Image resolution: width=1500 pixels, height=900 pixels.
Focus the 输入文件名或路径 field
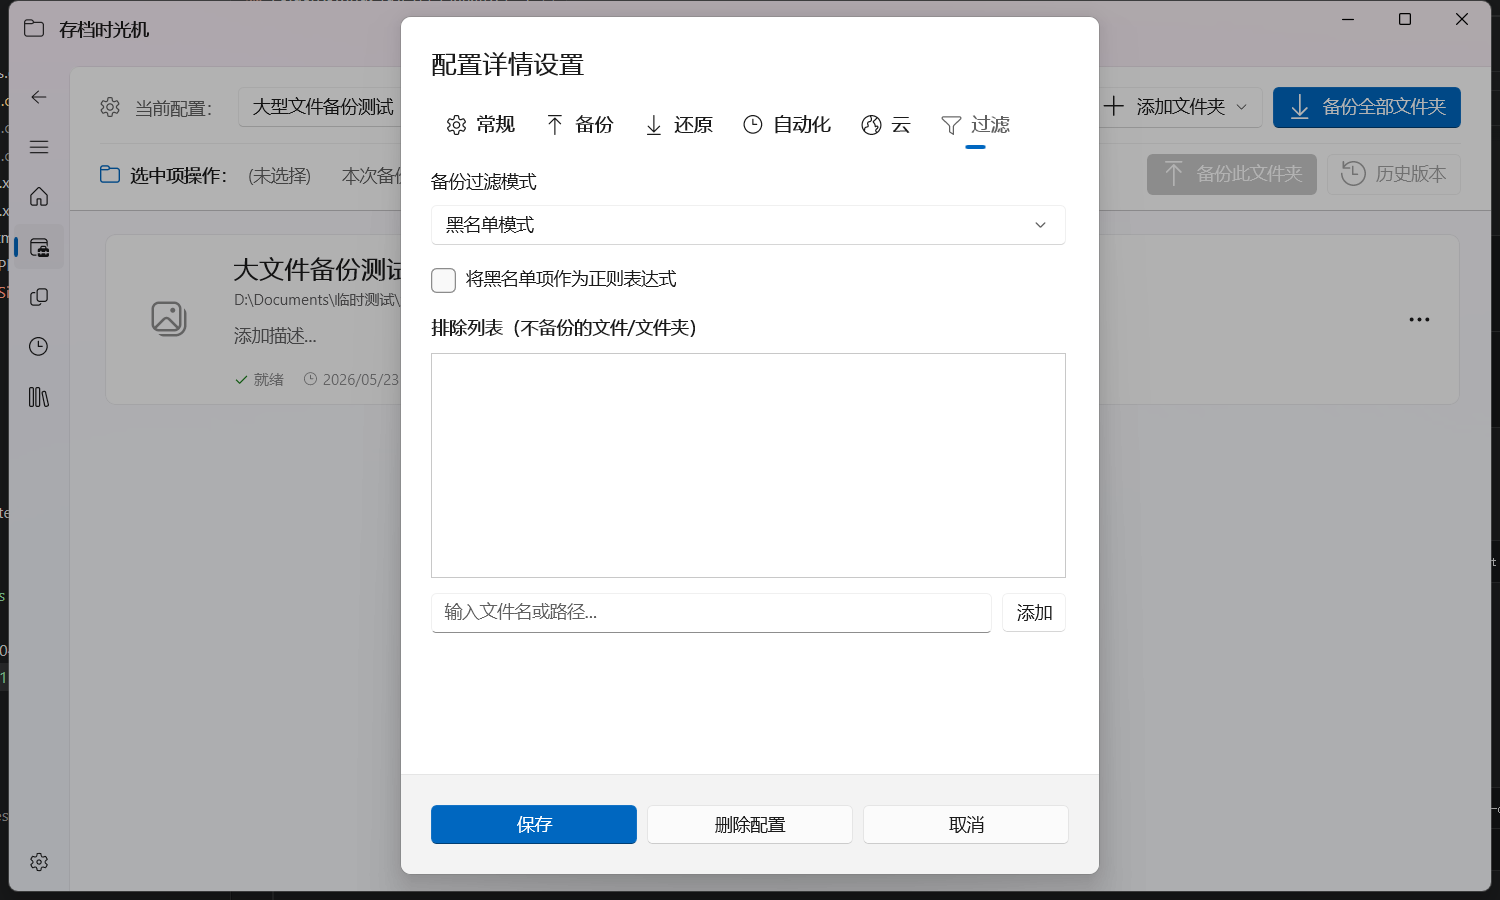click(x=711, y=613)
